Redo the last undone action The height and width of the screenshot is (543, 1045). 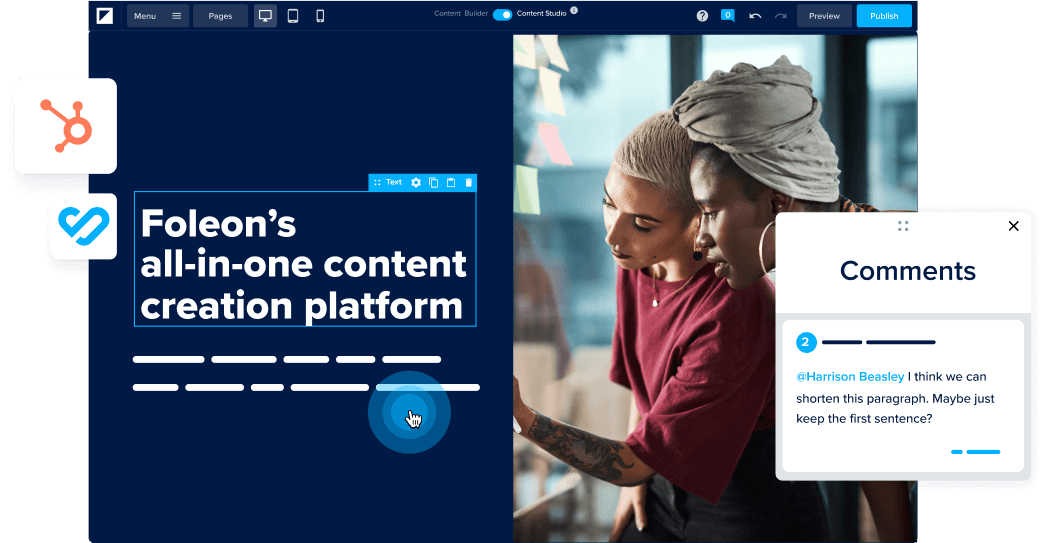781,16
